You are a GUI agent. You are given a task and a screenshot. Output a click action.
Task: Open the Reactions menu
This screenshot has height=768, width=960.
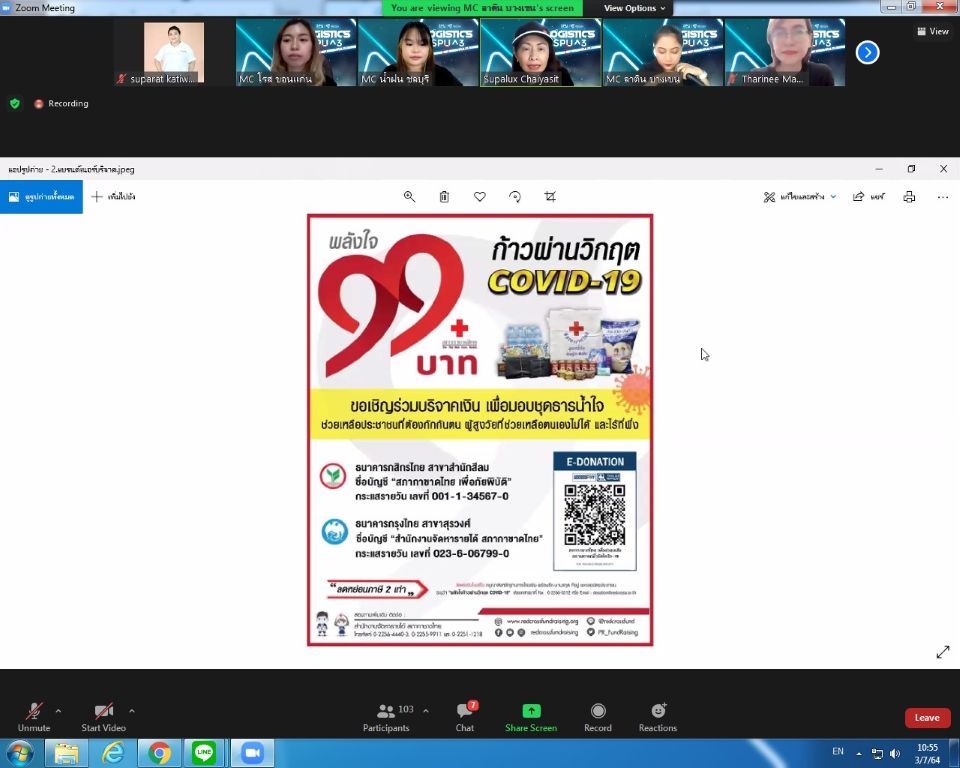(658, 717)
